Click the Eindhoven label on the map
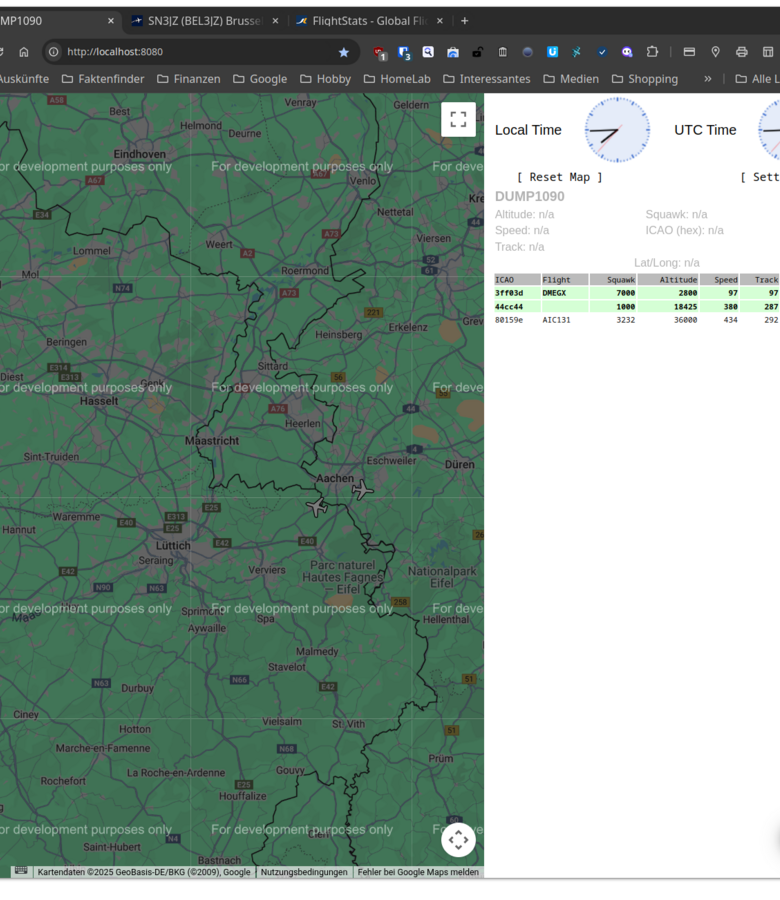The image size is (780, 900). pyautogui.click(x=139, y=154)
